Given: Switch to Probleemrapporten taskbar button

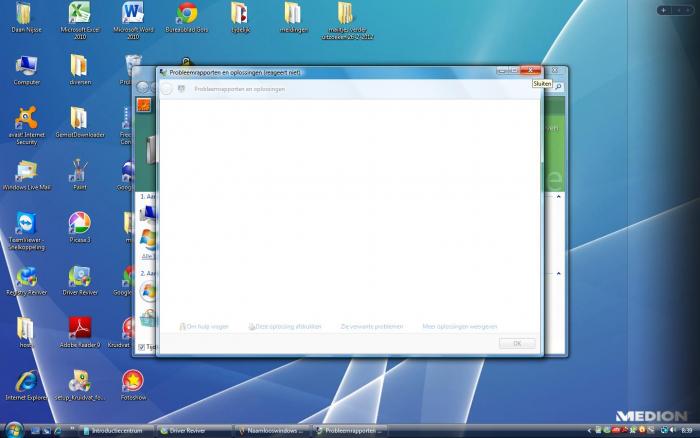Looking at the screenshot, I should [350, 431].
